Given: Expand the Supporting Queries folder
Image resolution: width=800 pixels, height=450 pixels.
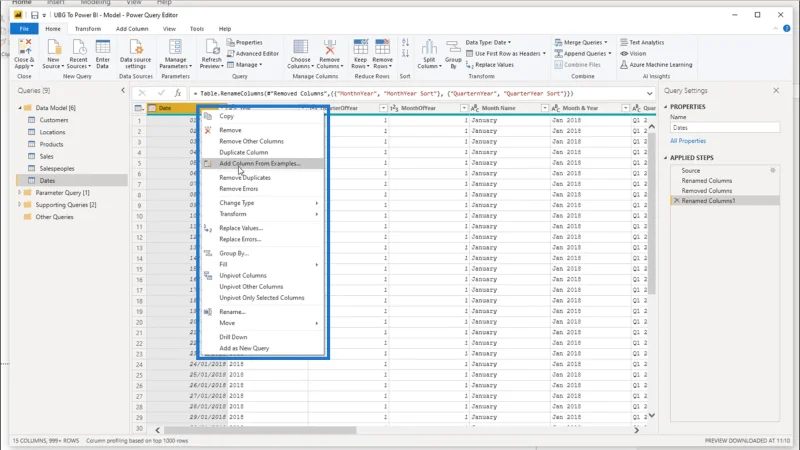Looking at the screenshot, I should point(20,205).
